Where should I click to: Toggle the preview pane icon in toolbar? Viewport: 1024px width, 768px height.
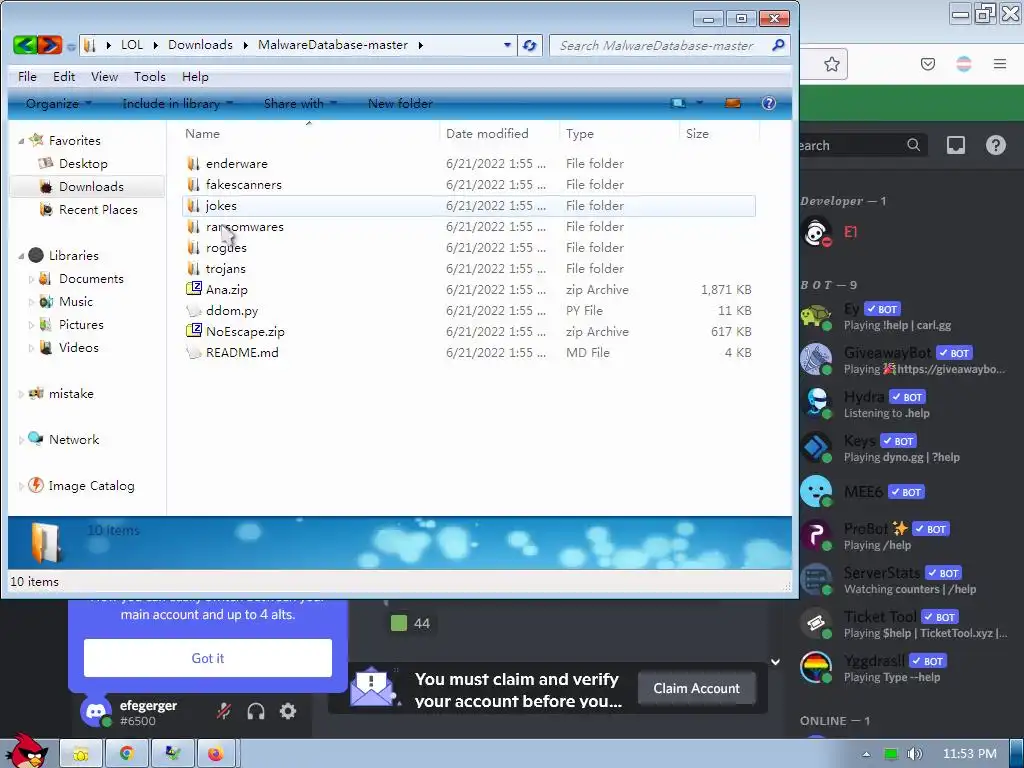[733, 103]
